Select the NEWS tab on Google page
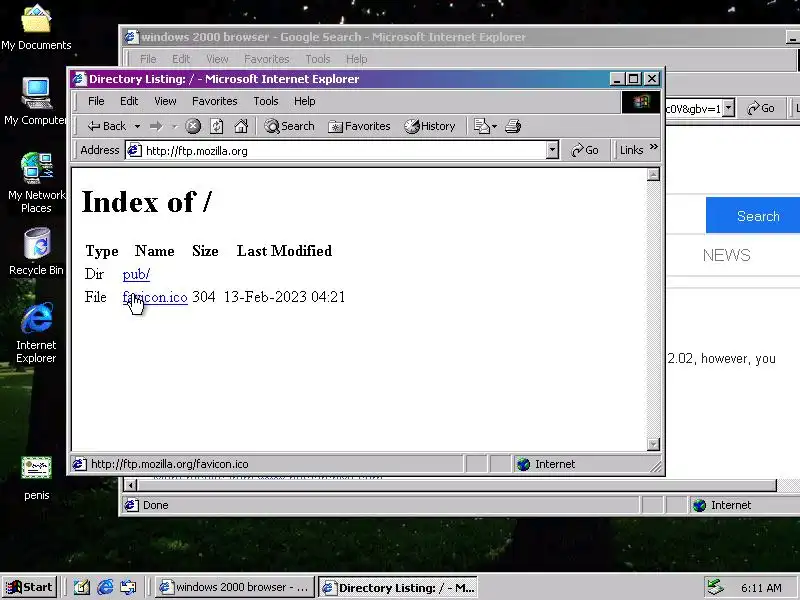Viewport: 800px width, 600px height. click(x=727, y=255)
